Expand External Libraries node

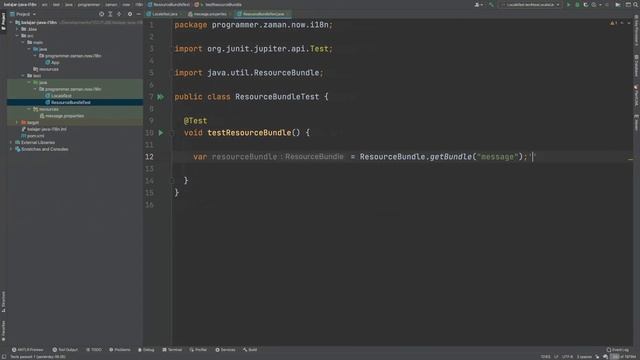[x=11, y=142]
